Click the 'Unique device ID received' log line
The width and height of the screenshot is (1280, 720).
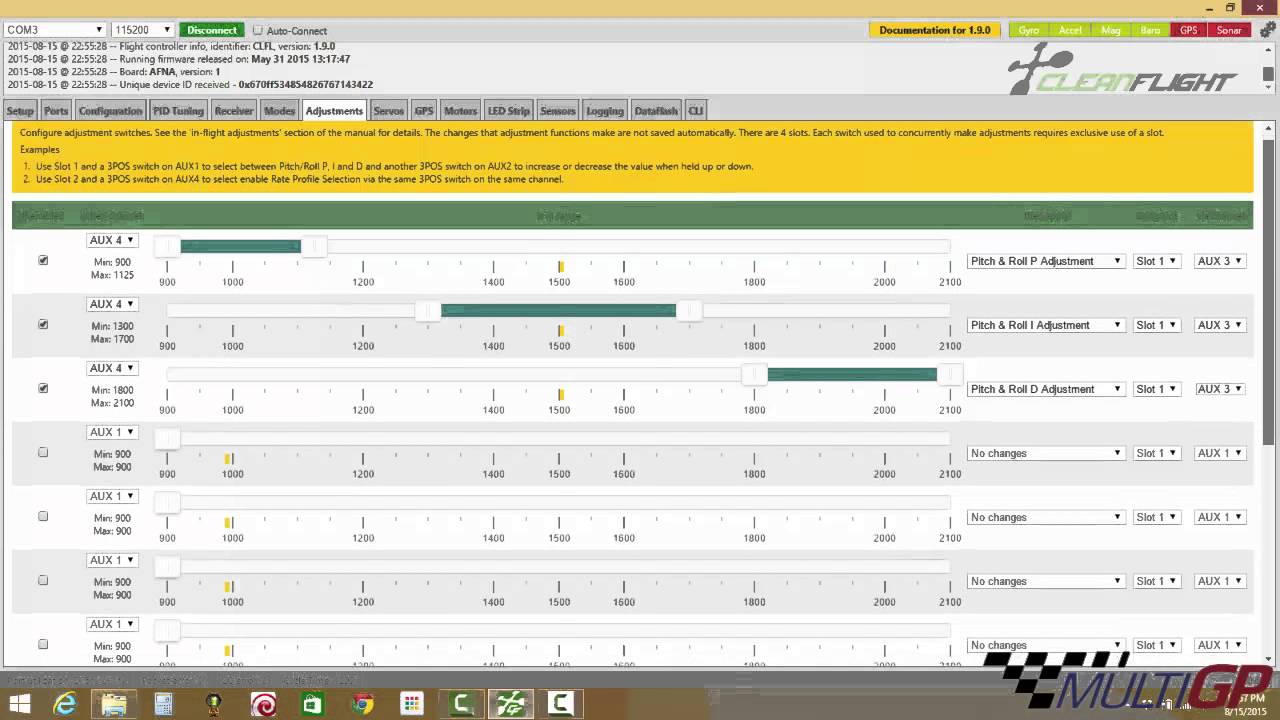coord(190,85)
